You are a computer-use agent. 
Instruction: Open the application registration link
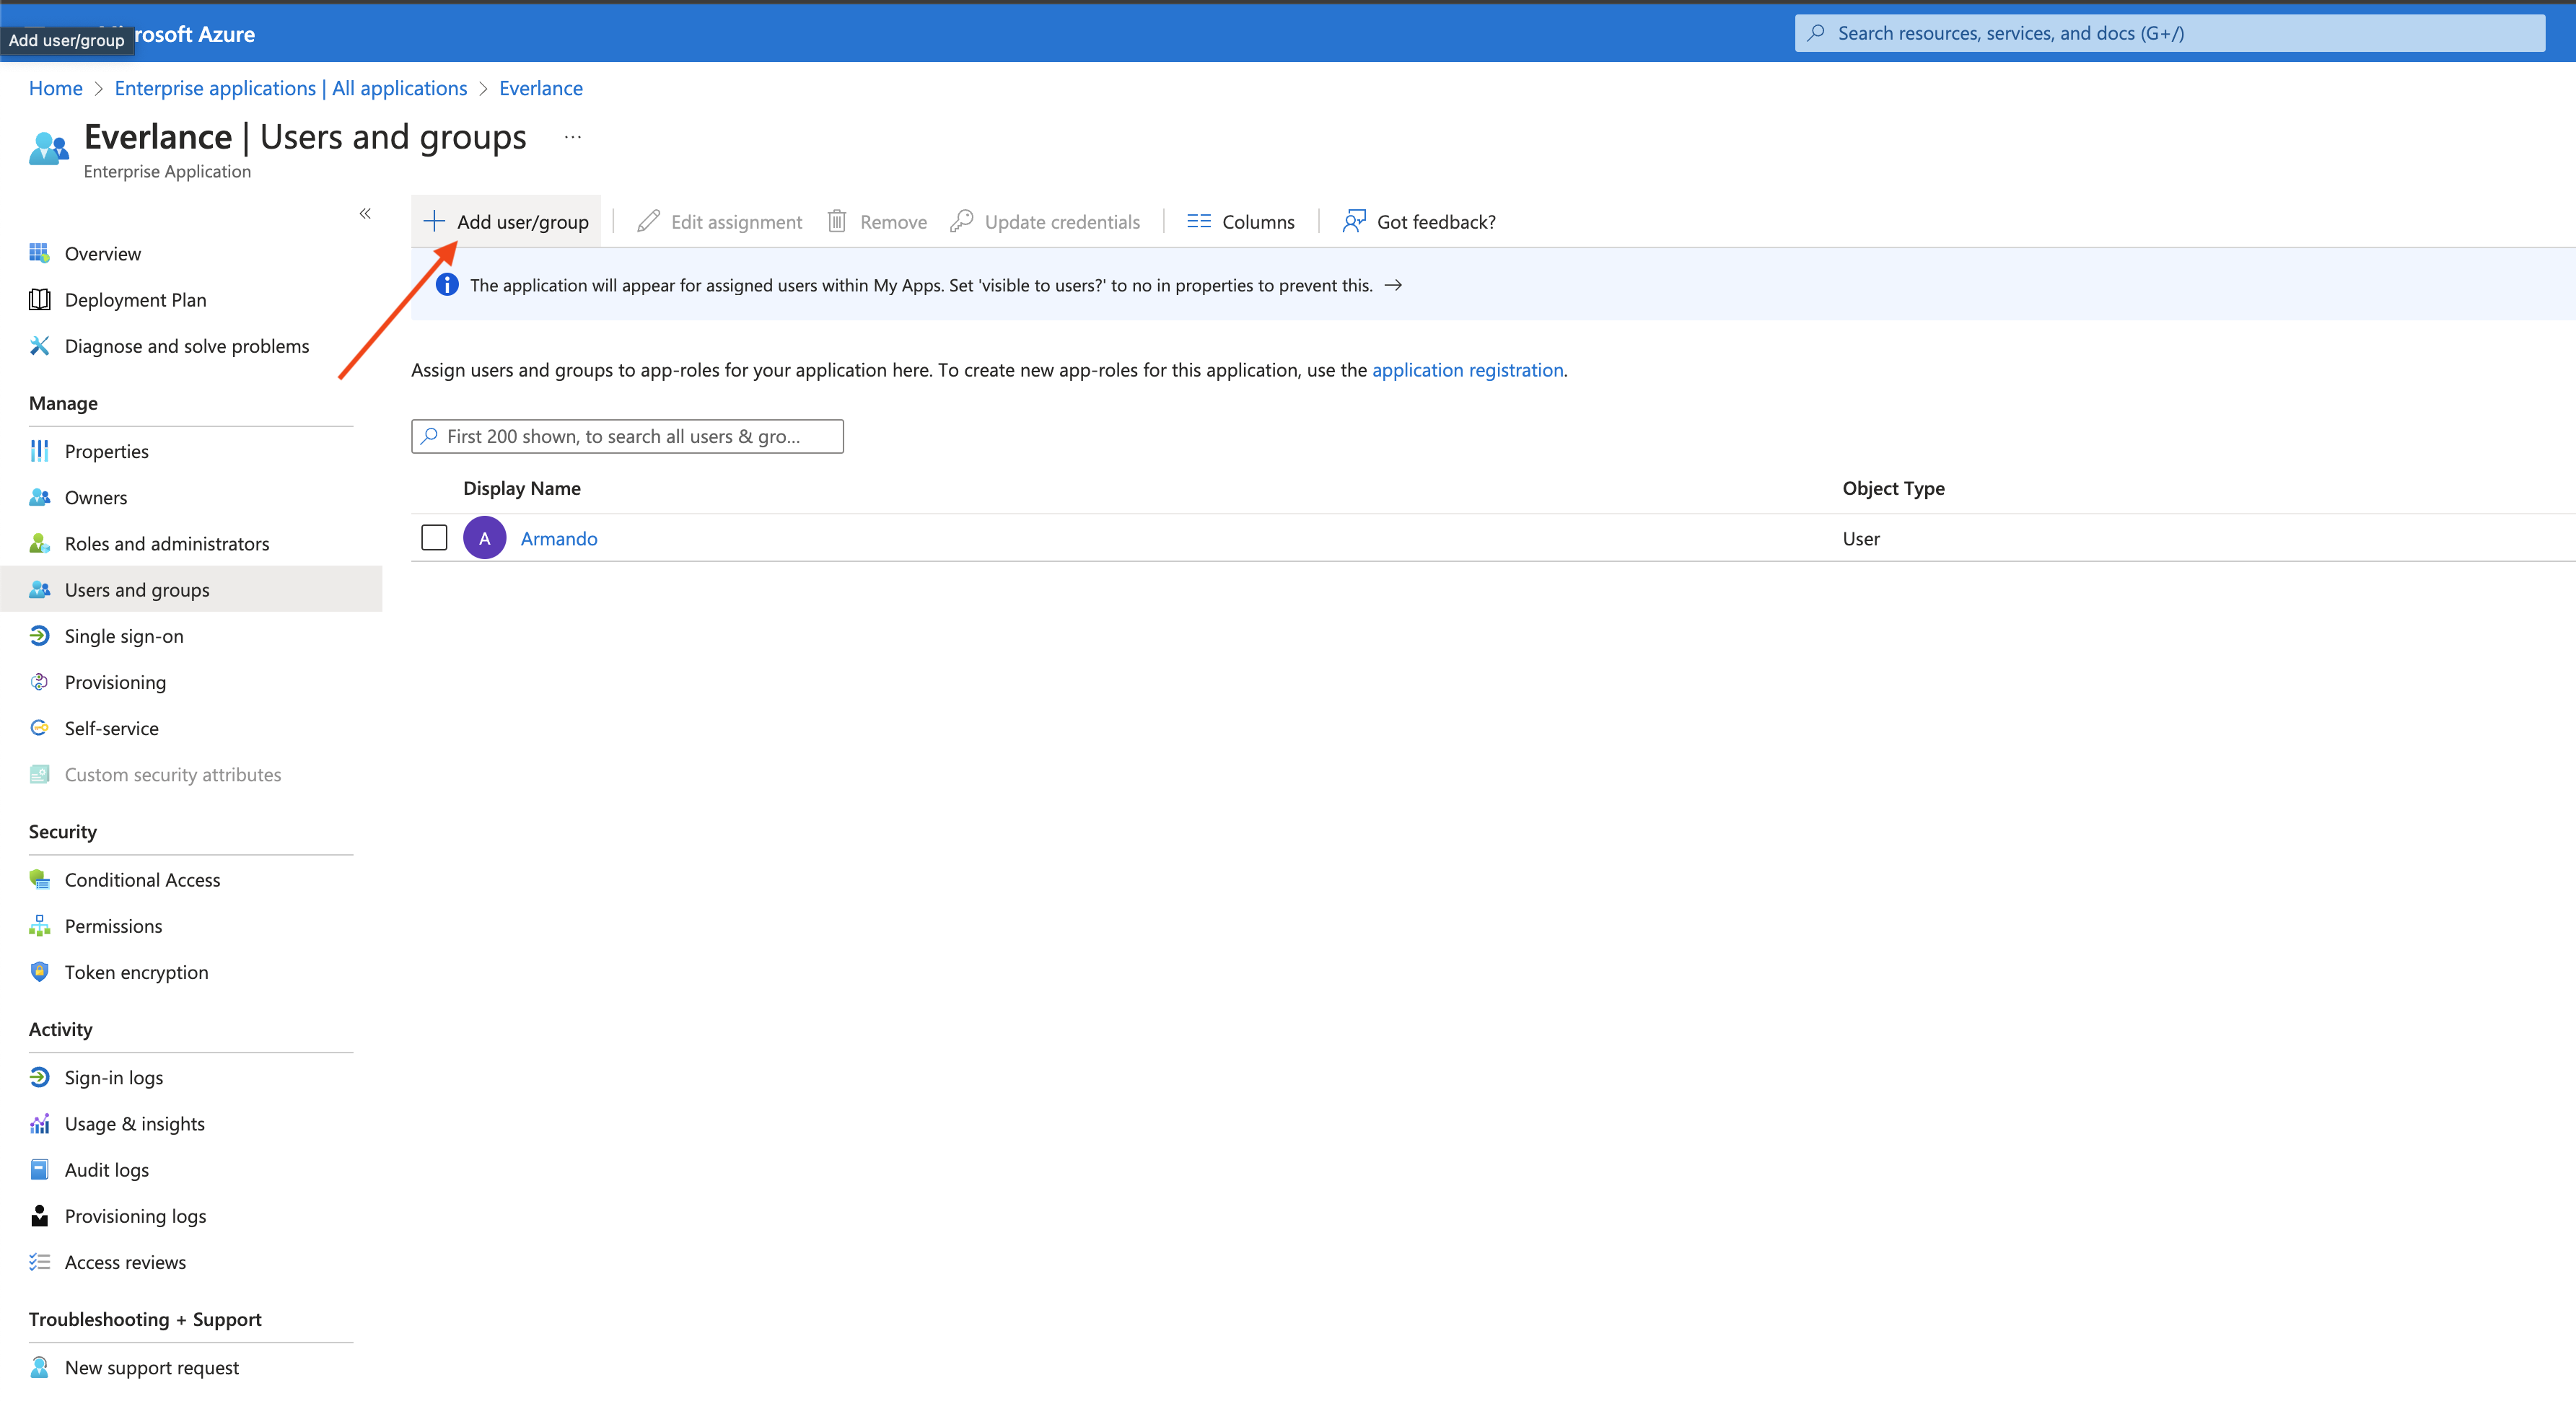(1467, 370)
